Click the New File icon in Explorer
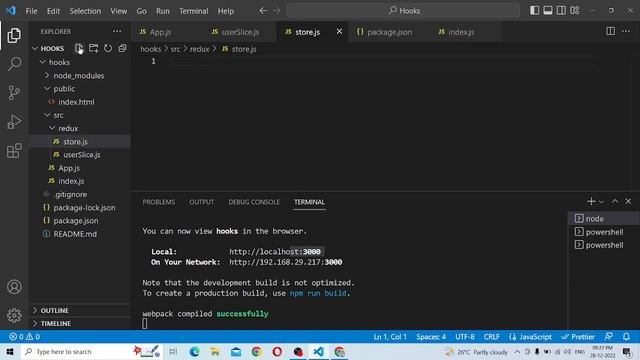The height and width of the screenshot is (360, 640). [x=79, y=48]
